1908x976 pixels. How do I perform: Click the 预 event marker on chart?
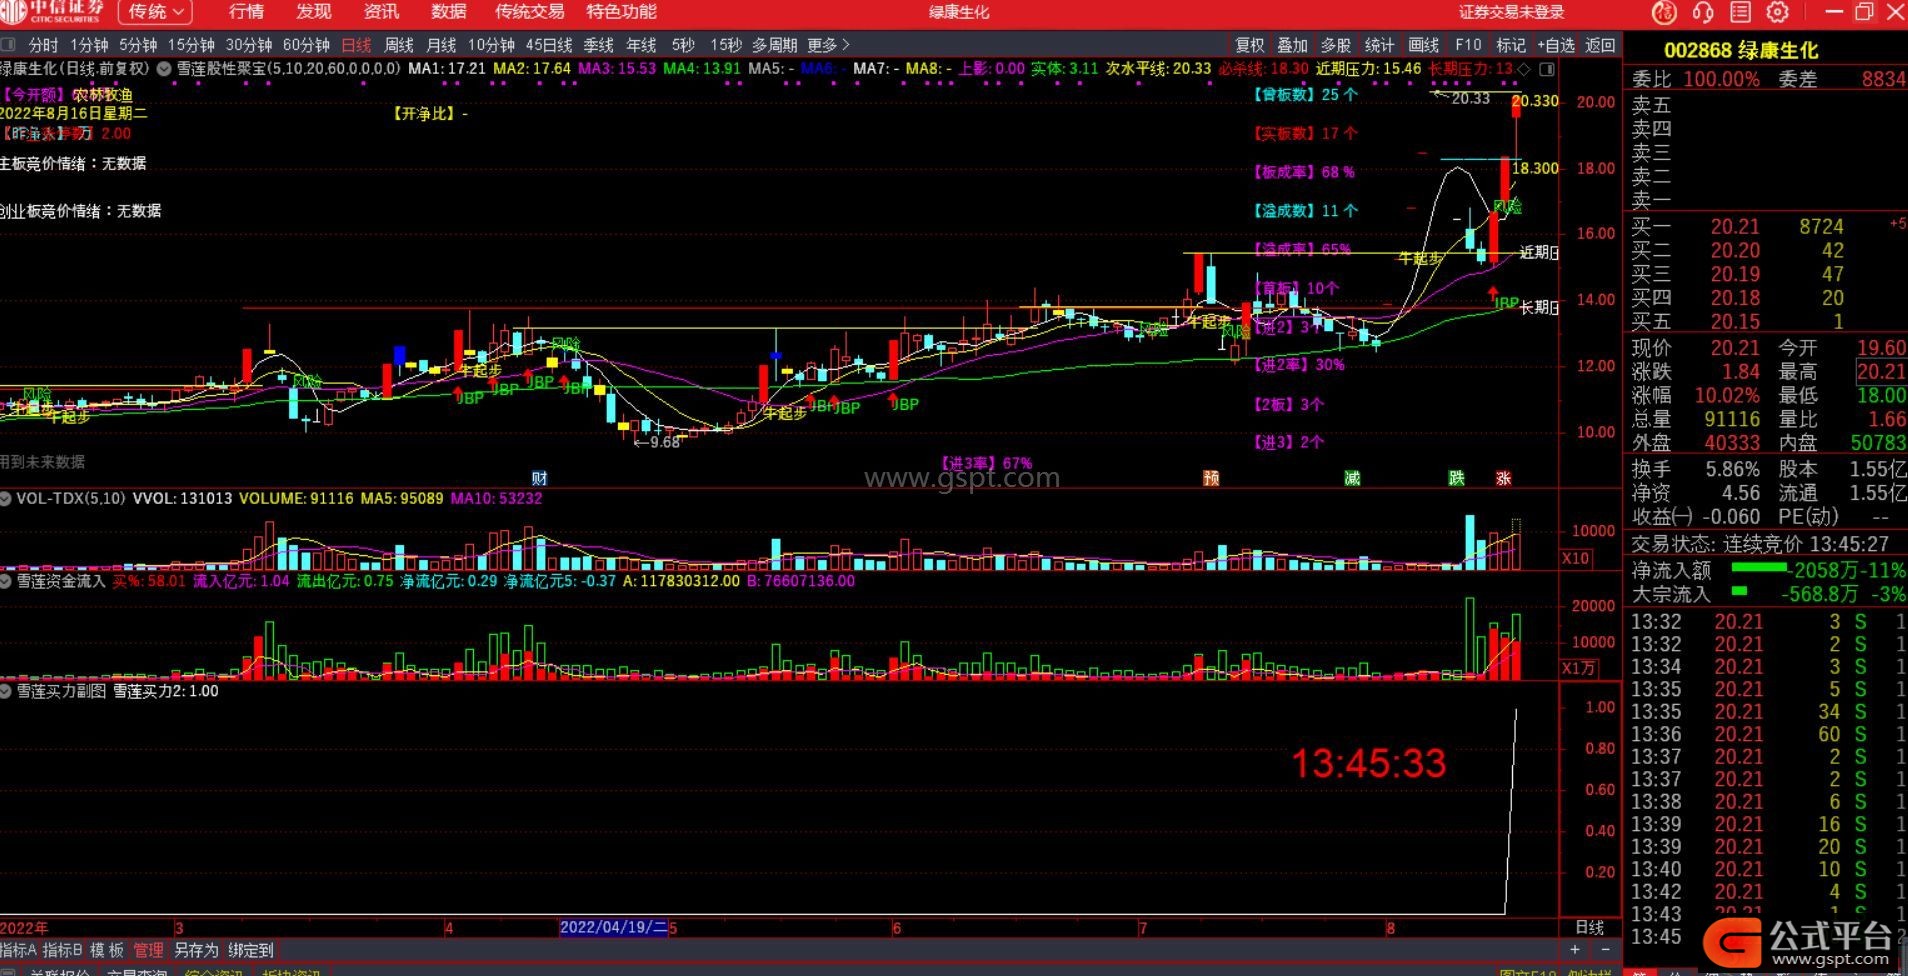(x=1211, y=478)
